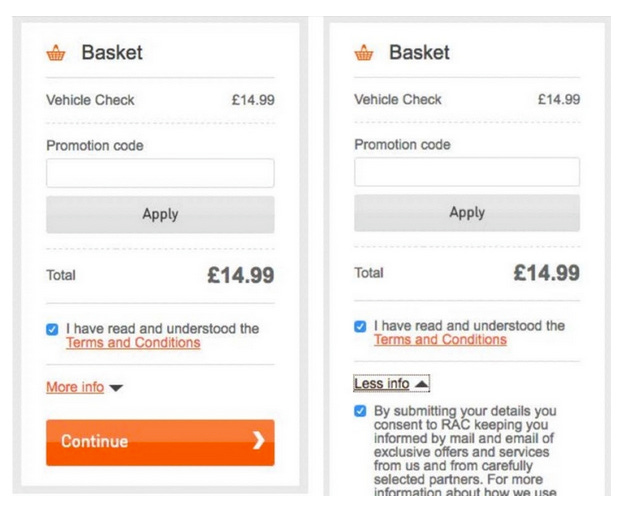Untick the right panel Terms and Conditions checkbox
Screen dimensions: 620x507
coord(360,327)
